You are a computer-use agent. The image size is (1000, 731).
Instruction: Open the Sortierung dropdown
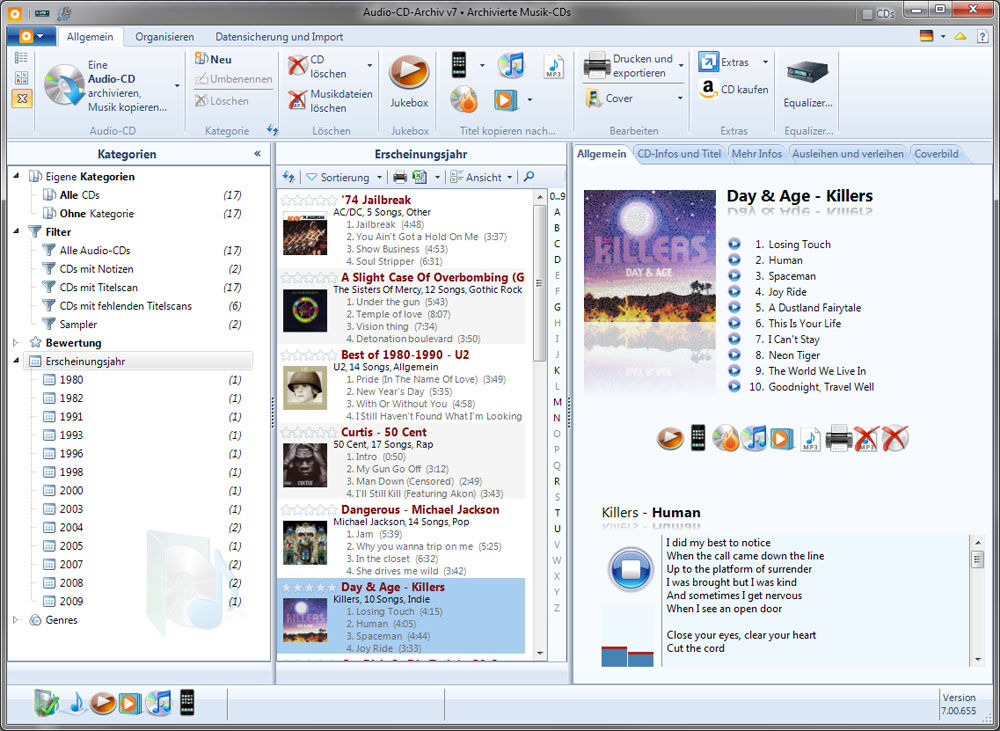[344, 177]
